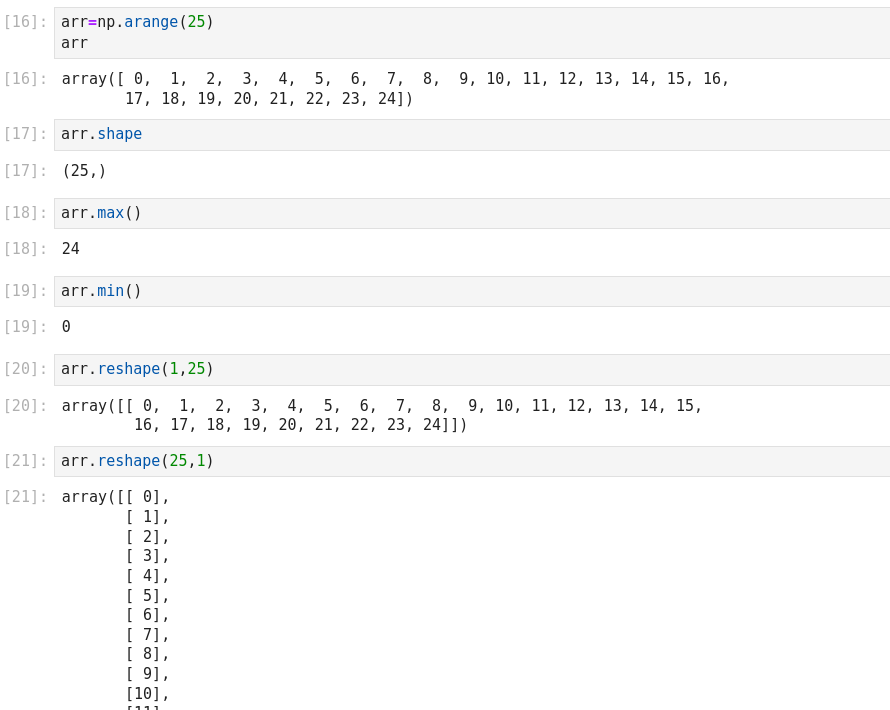Screen dimensions: 890x710
Task: Click into the arr.min() code cell
Action: click(470, 291)
